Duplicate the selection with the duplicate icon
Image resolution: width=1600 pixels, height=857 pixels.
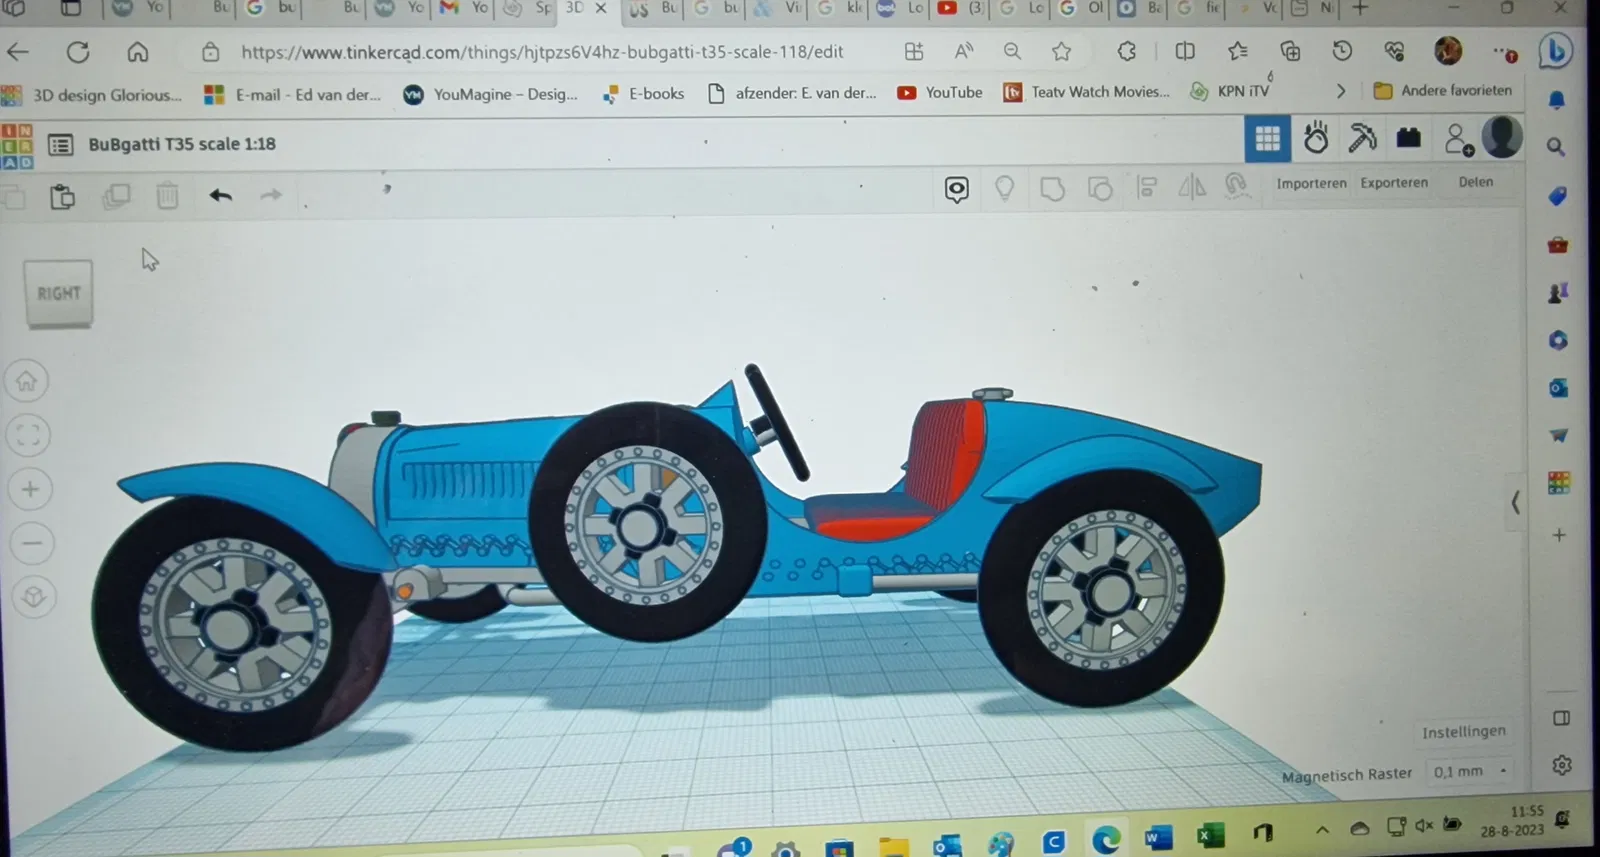(x=116, y=196)
